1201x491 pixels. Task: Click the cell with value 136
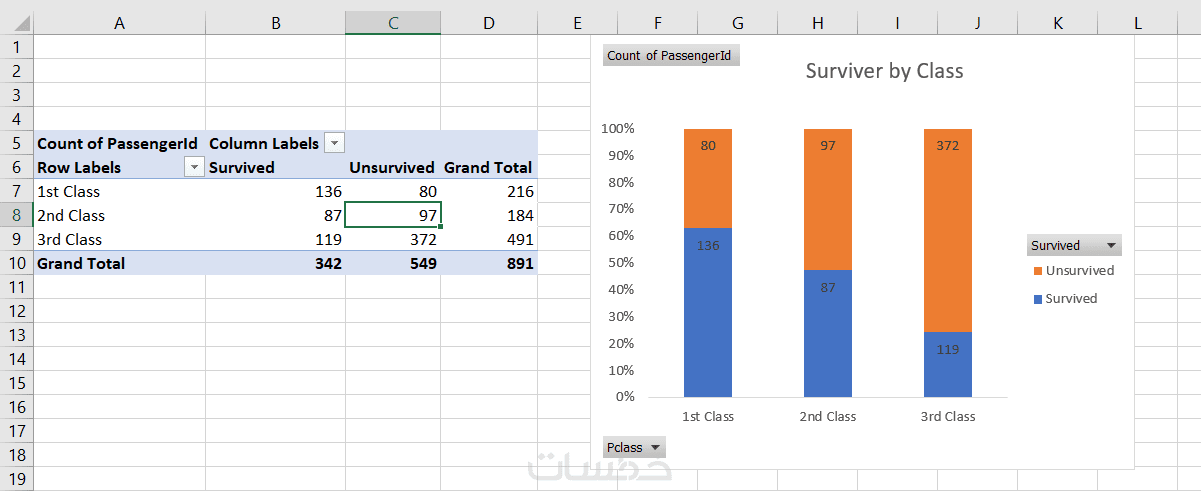coord(275,191)
